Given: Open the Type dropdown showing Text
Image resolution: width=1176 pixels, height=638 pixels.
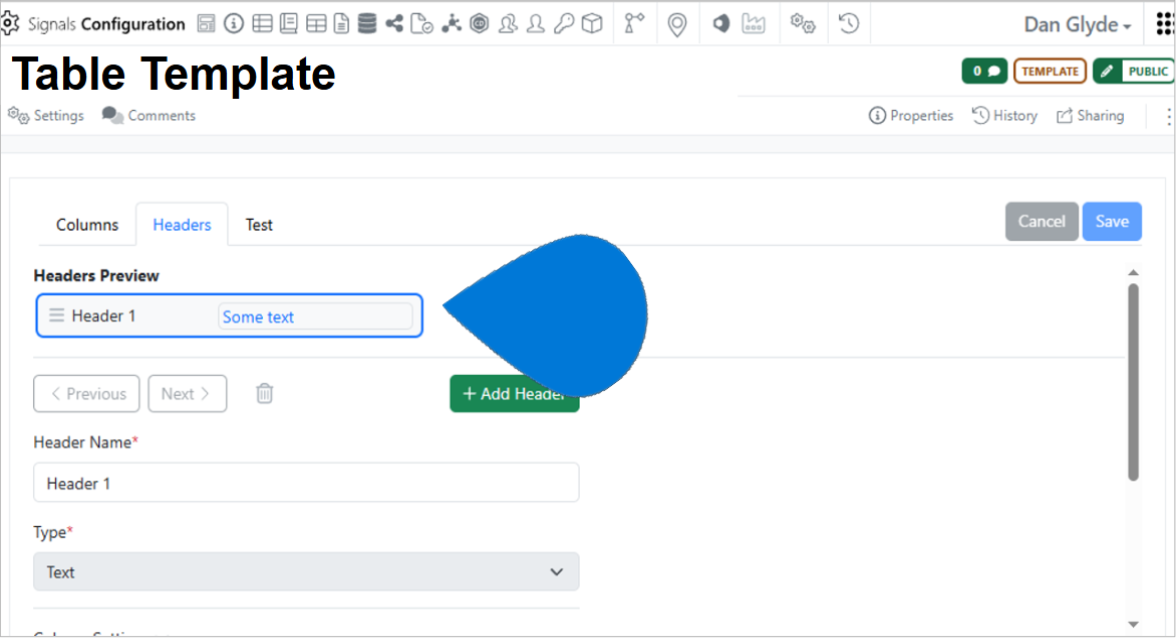Looking at the screenshot, I should tap(306, 572).
